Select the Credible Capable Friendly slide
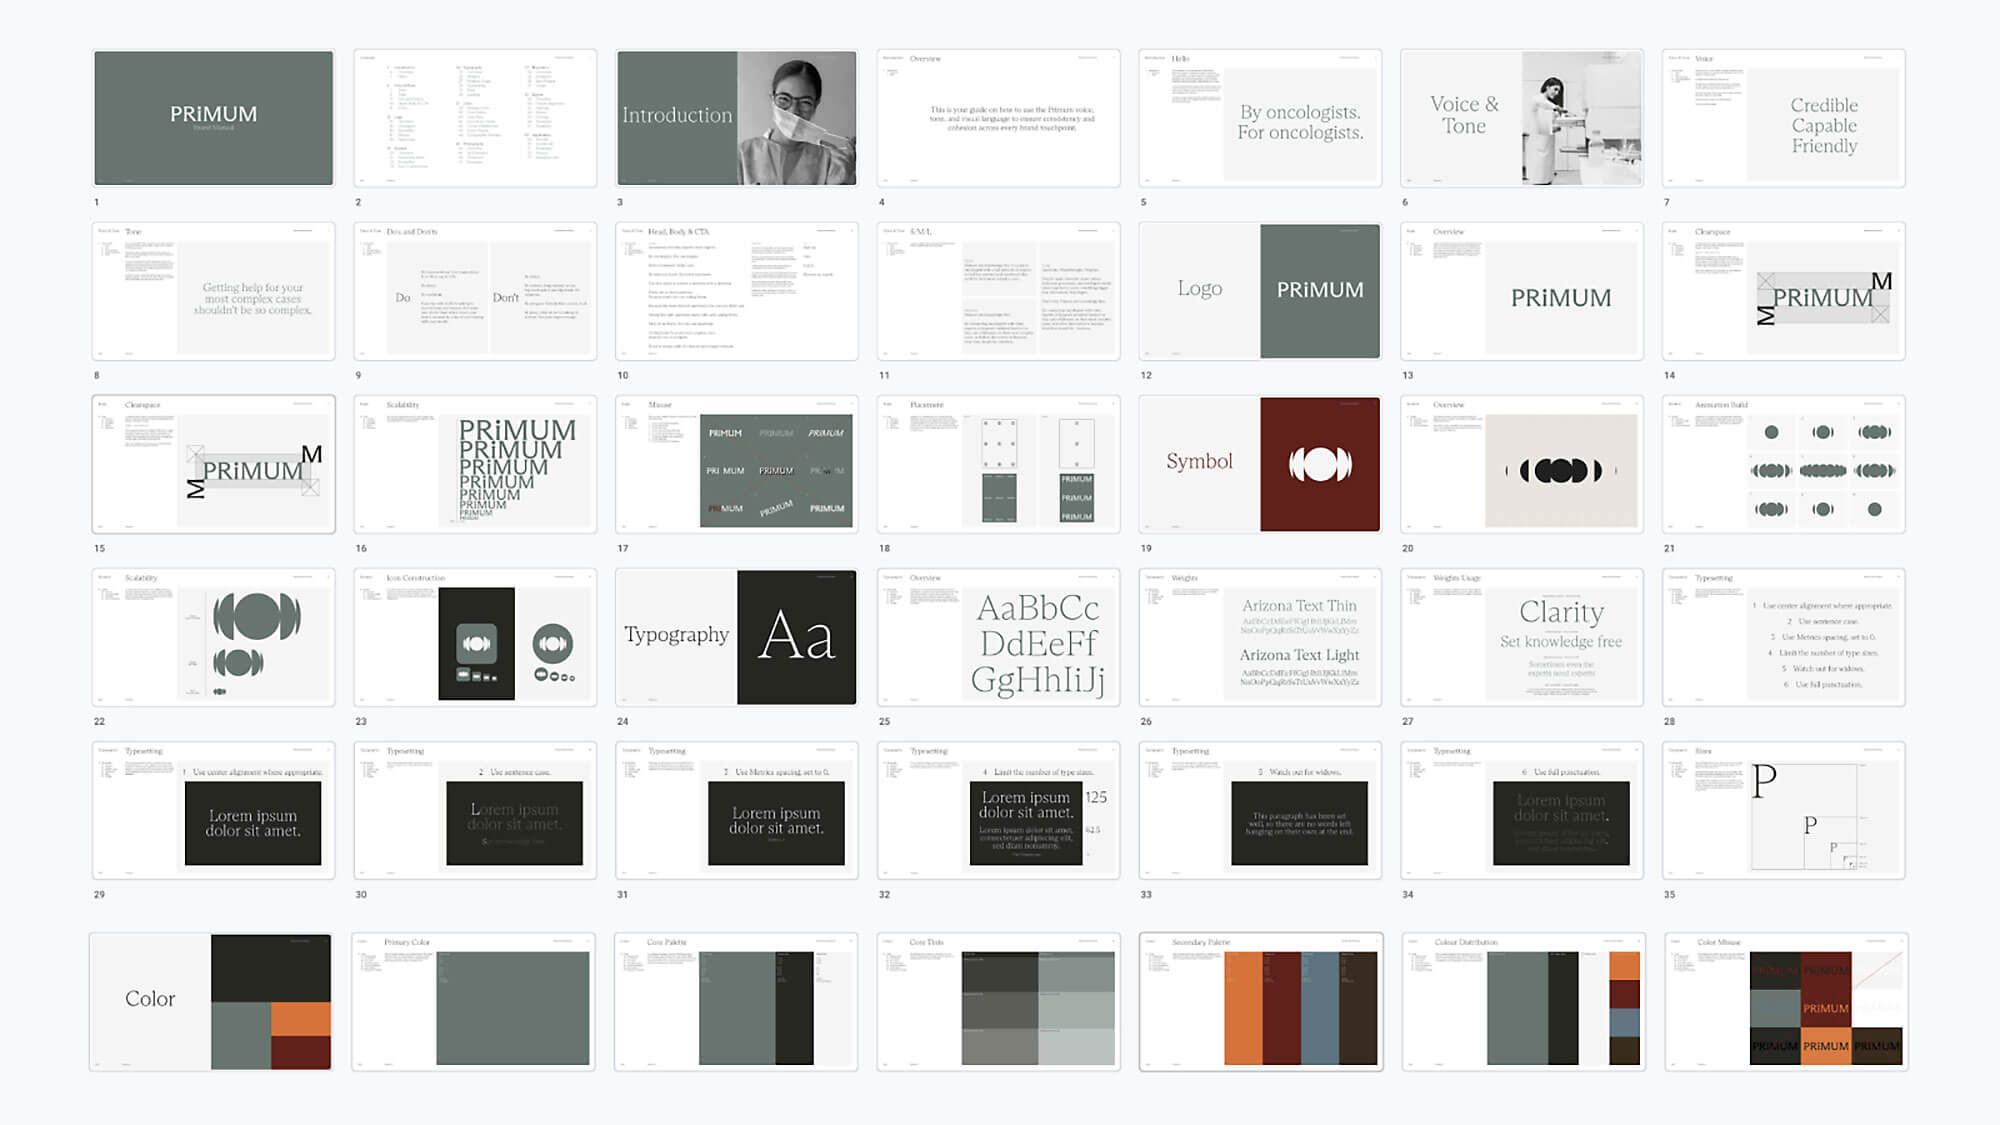The height and width of the screenshot is (1125, 2000). (1784, 118)
